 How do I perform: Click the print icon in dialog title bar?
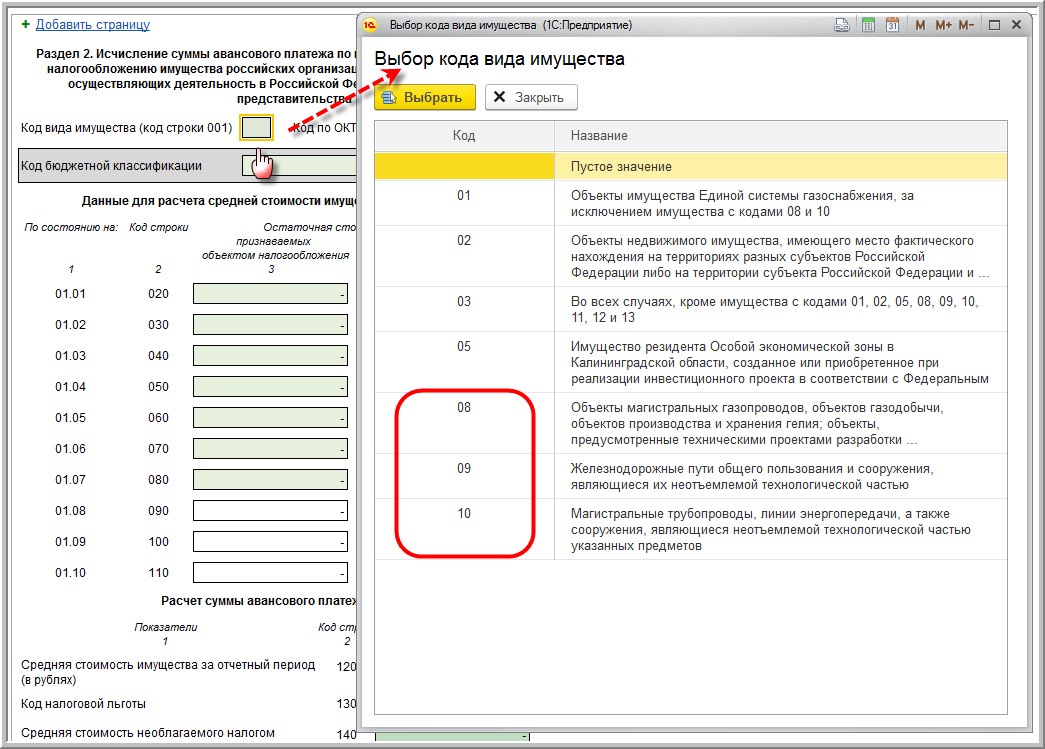point(842,25)
